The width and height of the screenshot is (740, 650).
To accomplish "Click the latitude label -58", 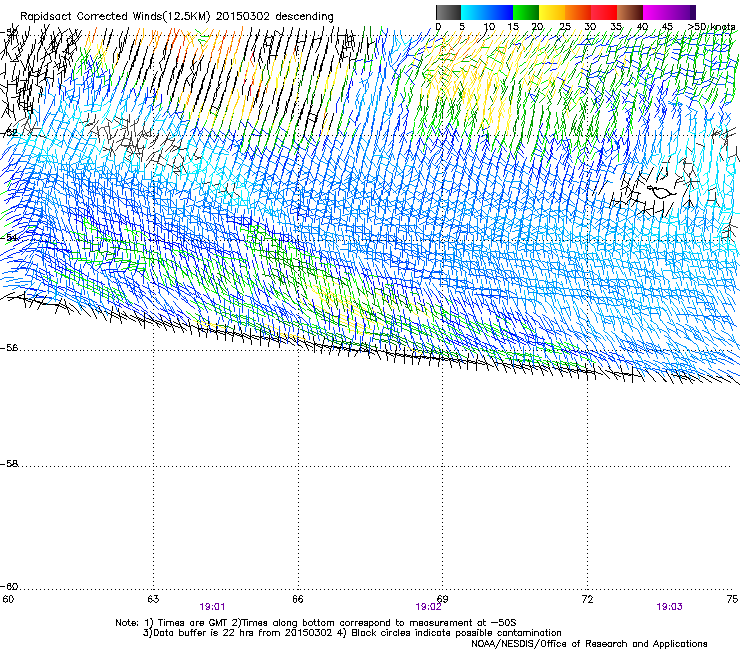I will (x=9, y=464).
